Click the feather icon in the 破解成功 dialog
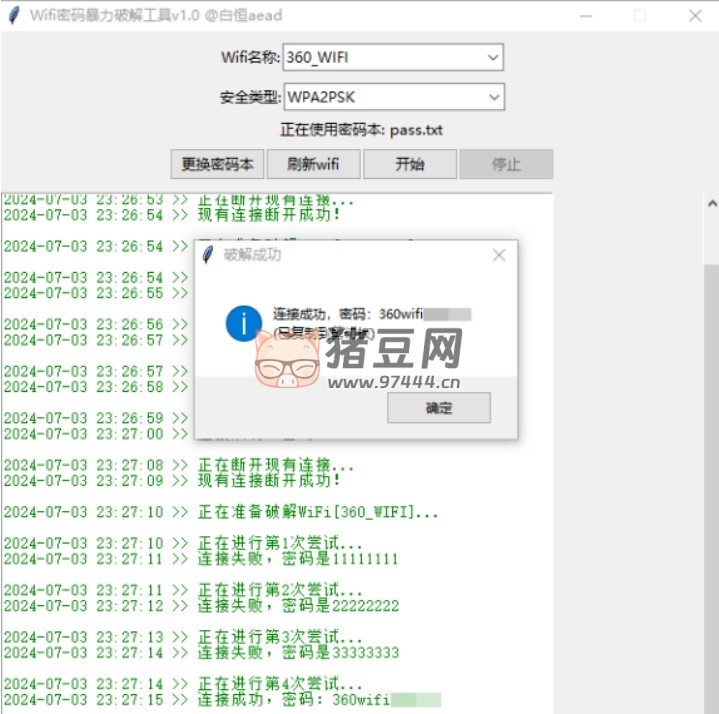 [208, 255]
